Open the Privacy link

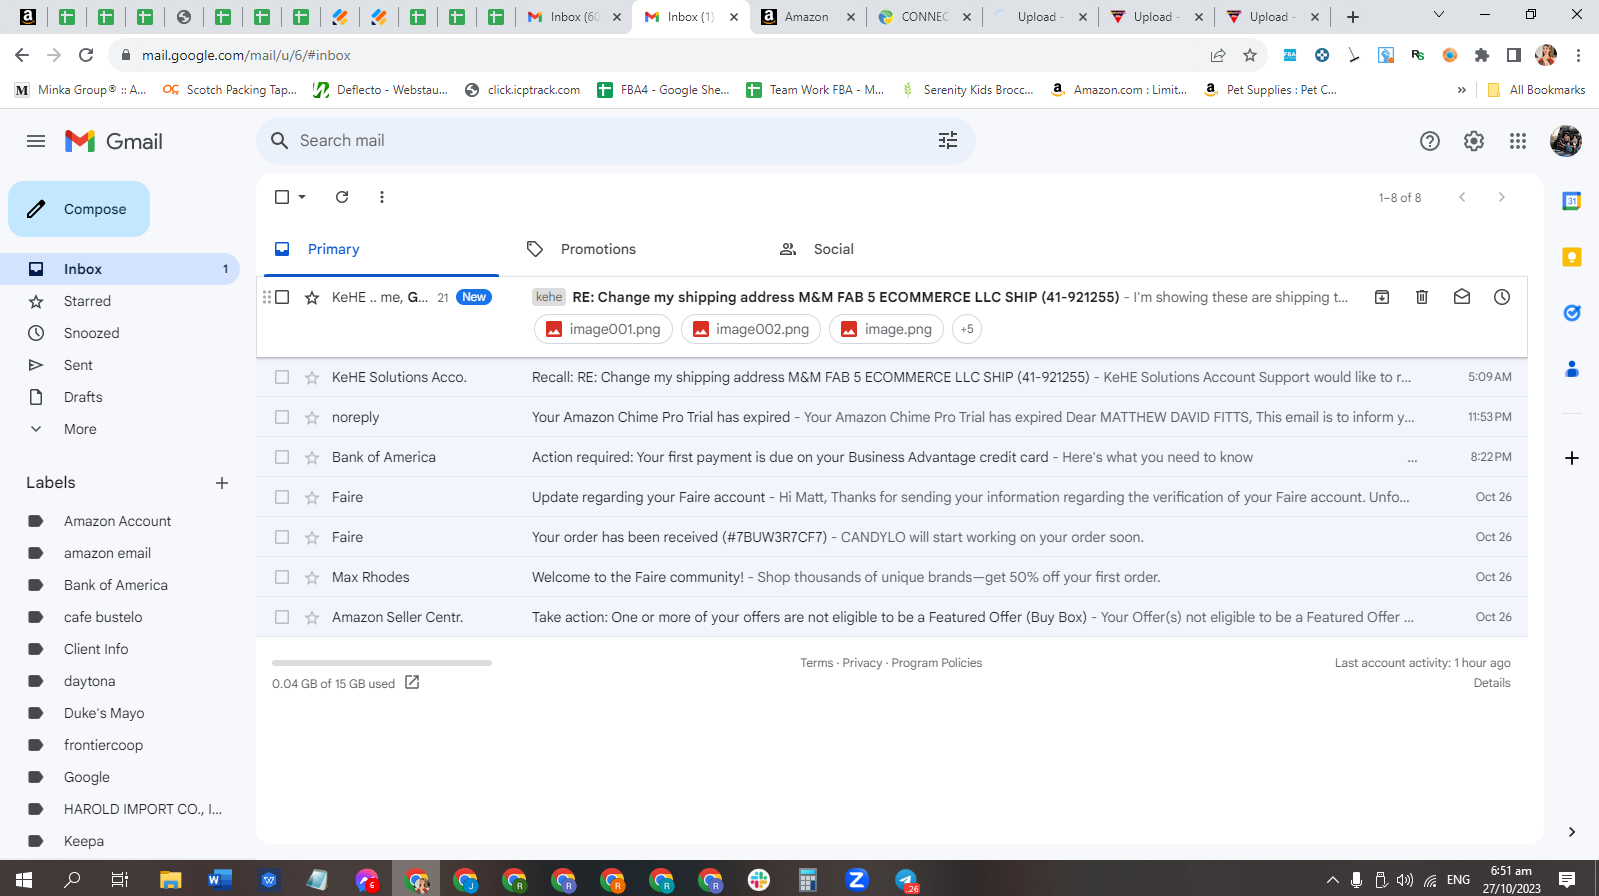[x=862, y=663]
